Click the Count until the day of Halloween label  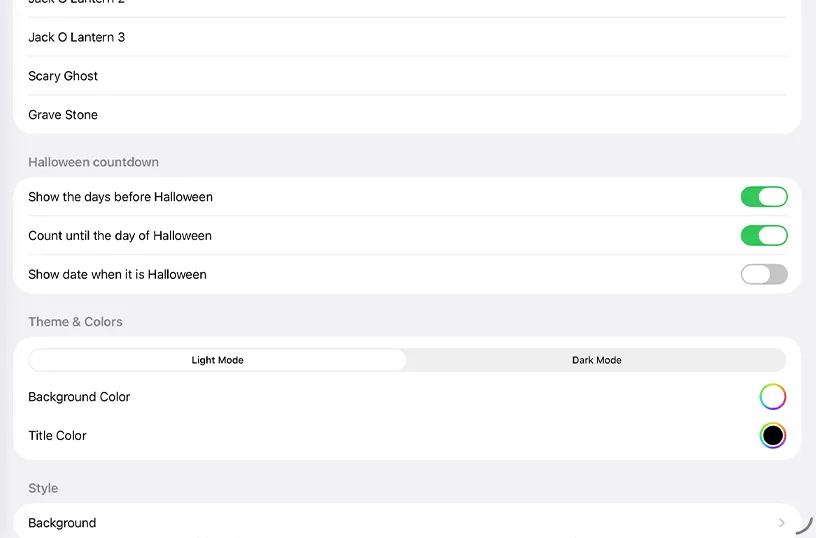[120, 236]
